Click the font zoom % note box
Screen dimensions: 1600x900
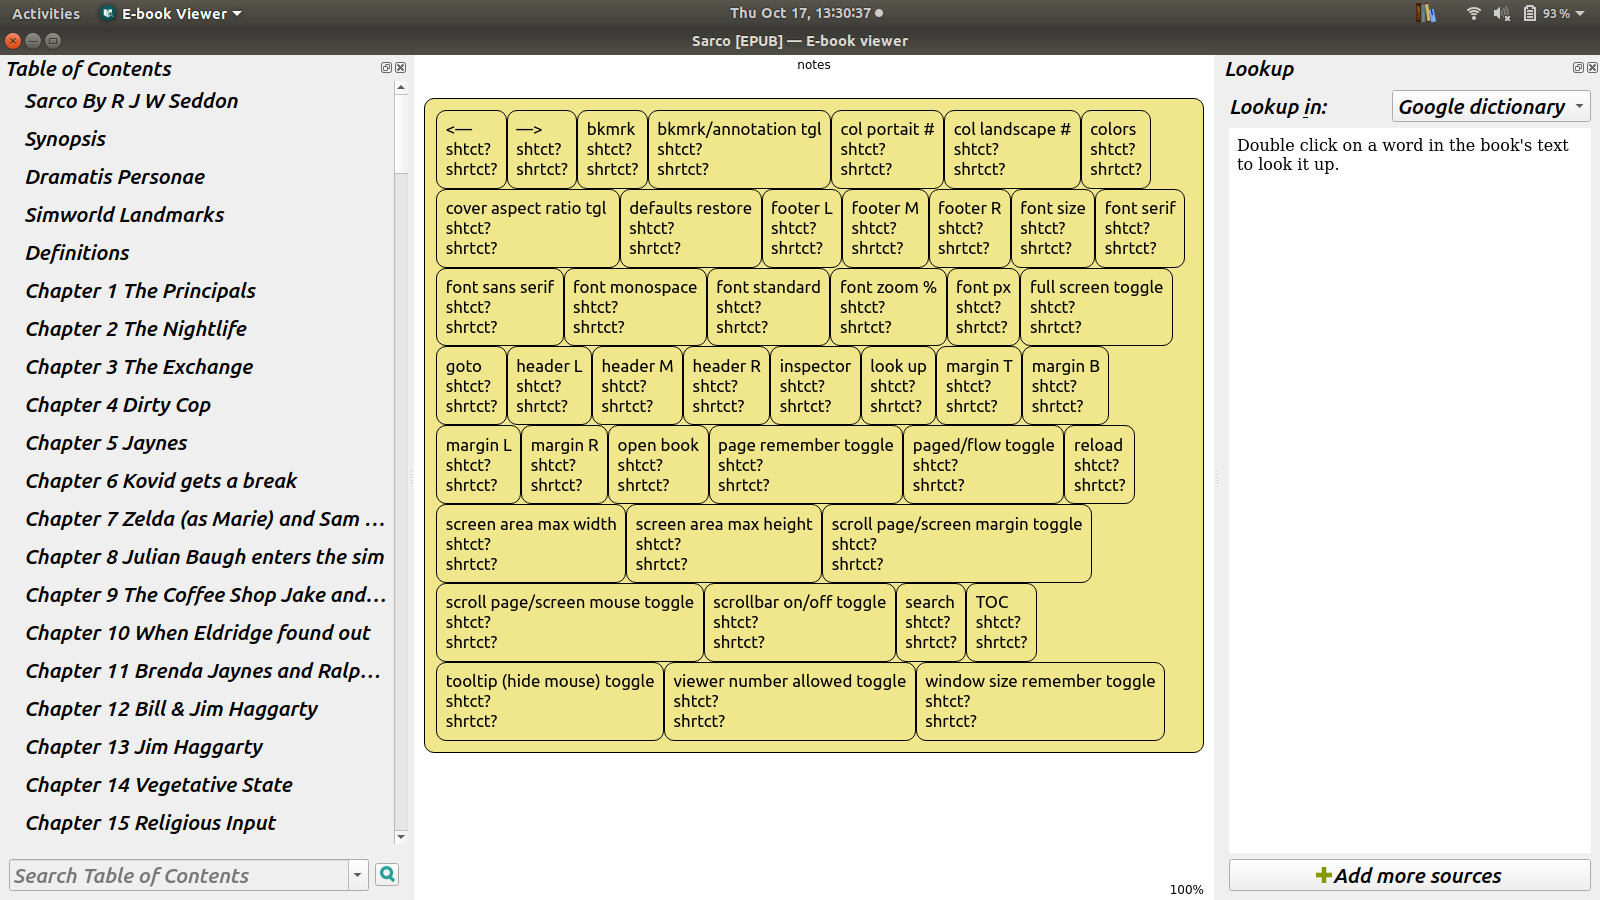coord(888,307)
